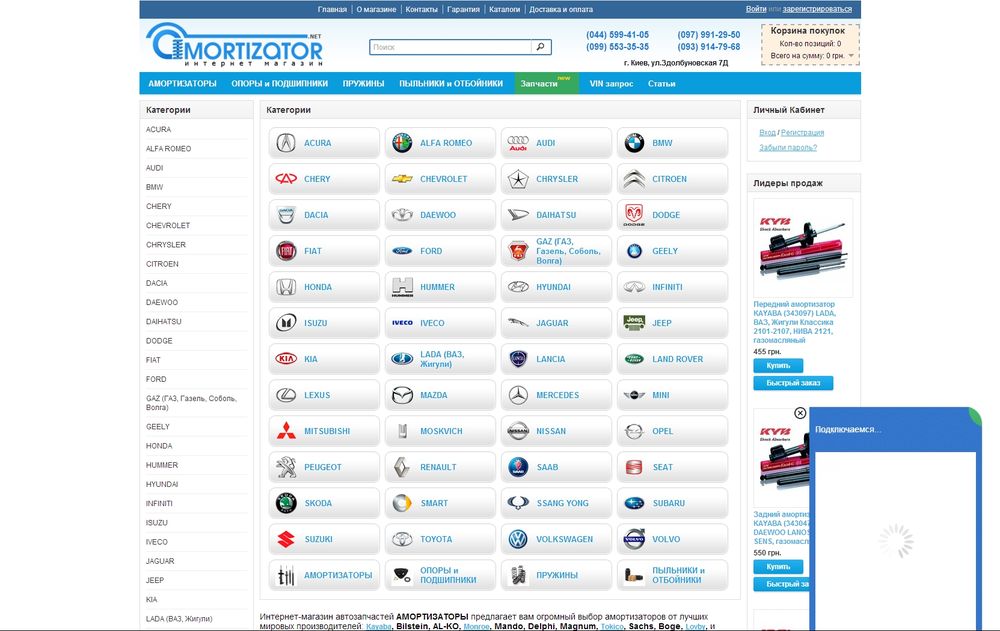
Task: Click Купить for the 455 грн. shock absorber
Action: (x=778, y=366)
